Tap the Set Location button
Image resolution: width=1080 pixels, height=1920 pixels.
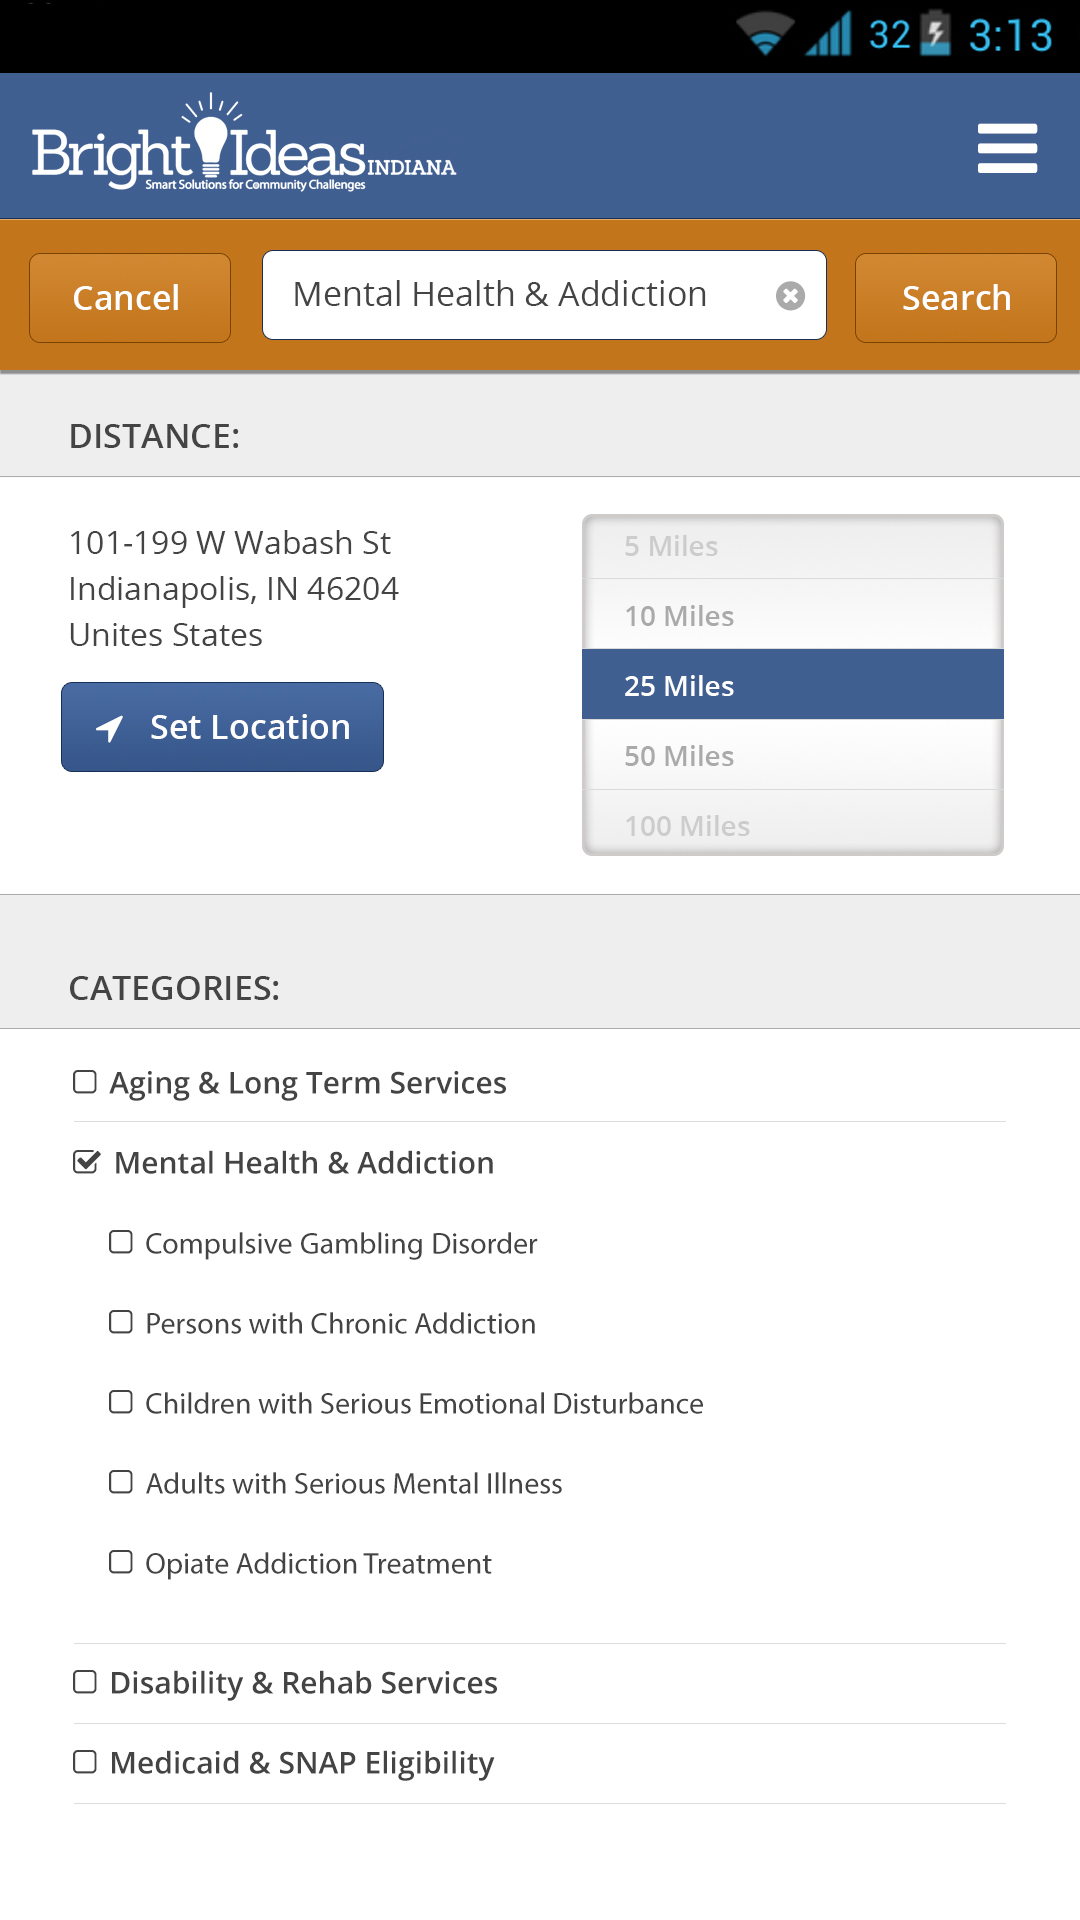pyautogui.click(x=222, y=727)
